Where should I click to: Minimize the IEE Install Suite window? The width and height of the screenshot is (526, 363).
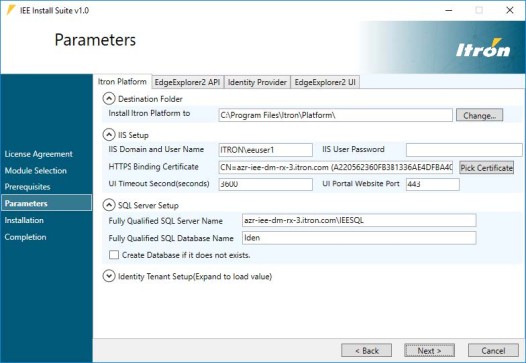click(x=449, y=10)
